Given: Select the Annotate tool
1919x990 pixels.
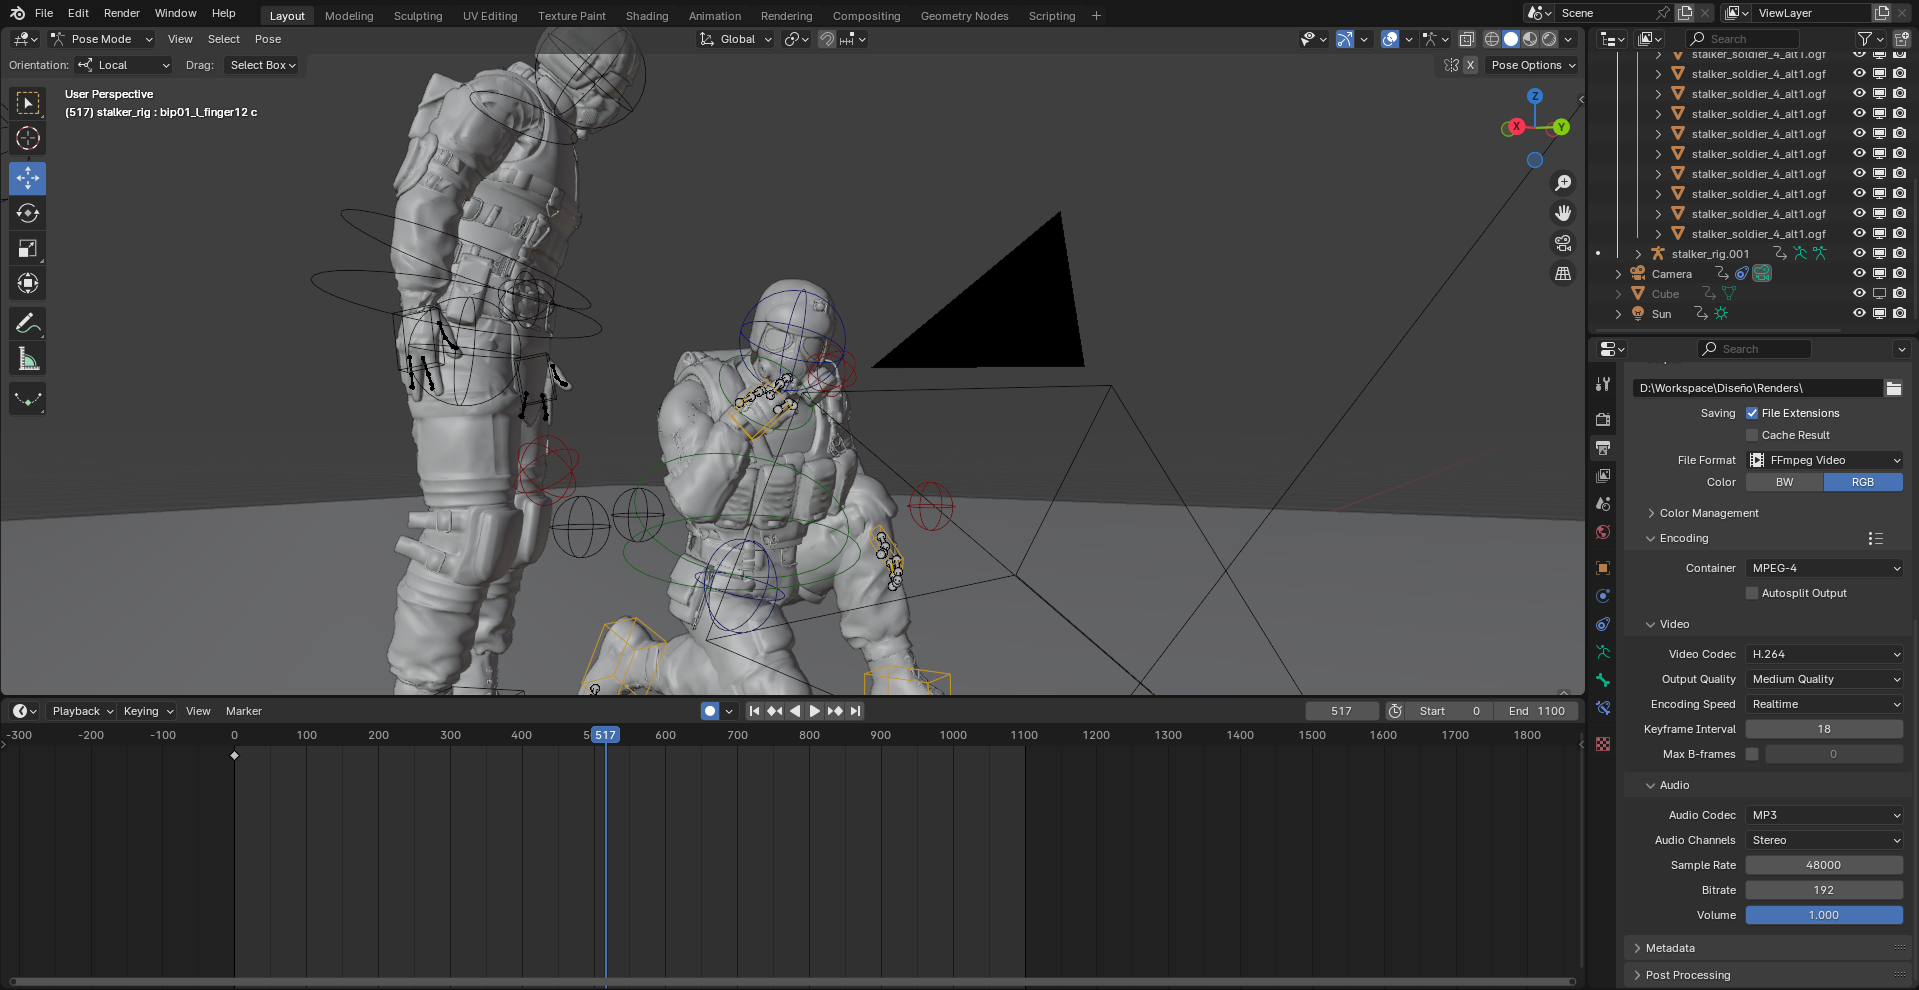Looking at the screenshot, I should point(28,323).
